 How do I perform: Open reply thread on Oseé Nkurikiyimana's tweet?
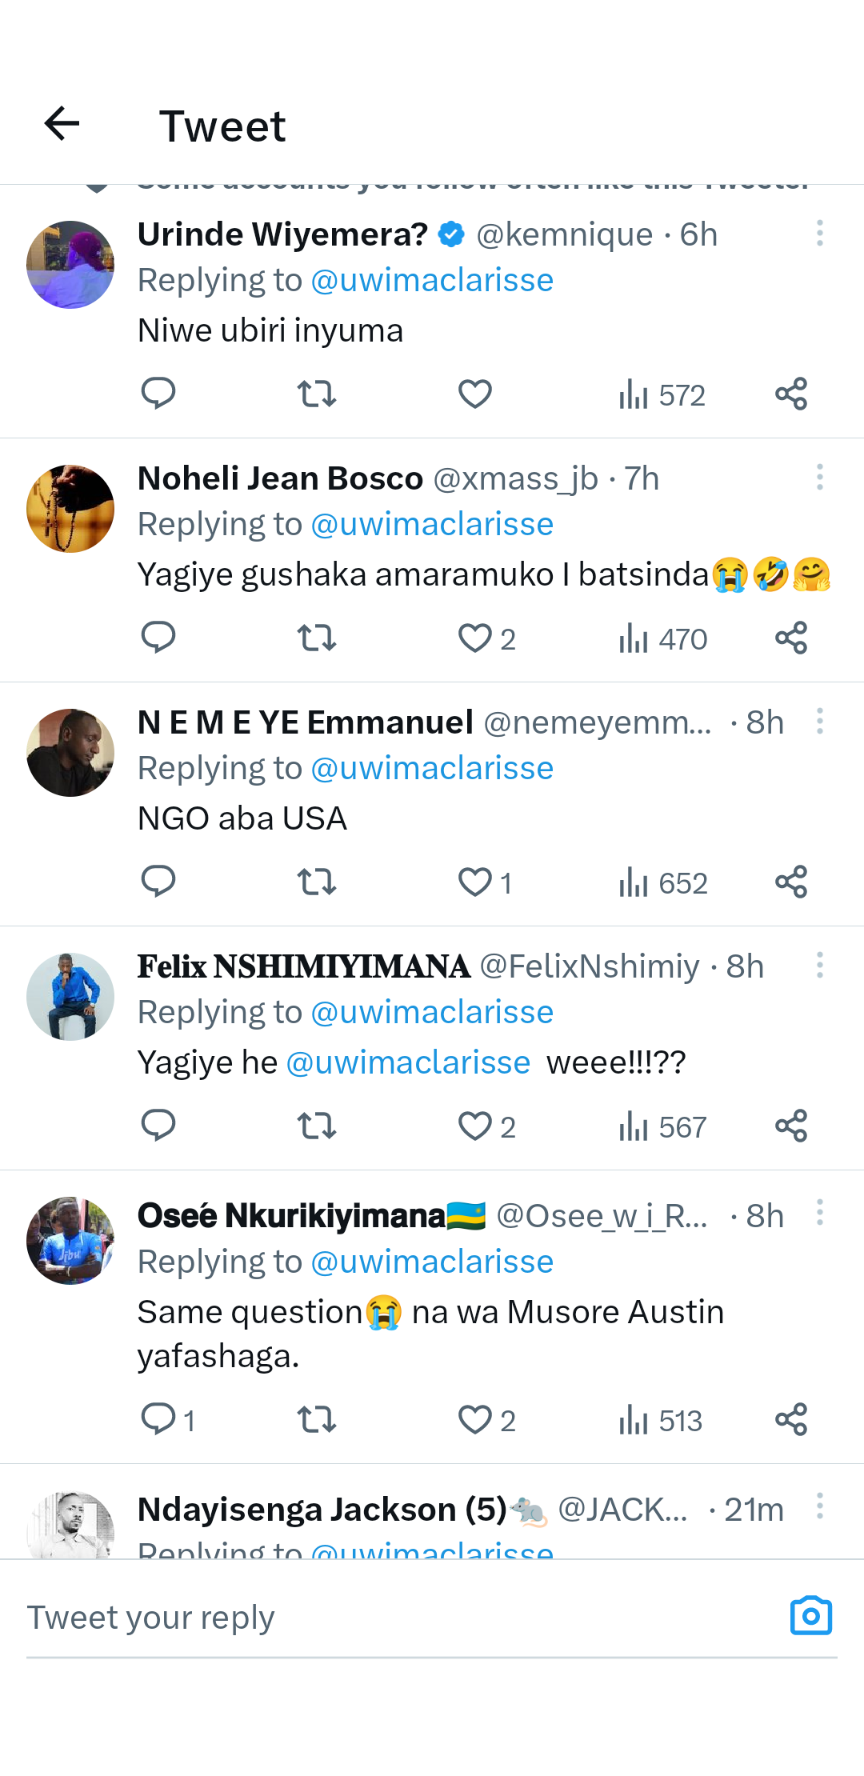click(167, 1419)
